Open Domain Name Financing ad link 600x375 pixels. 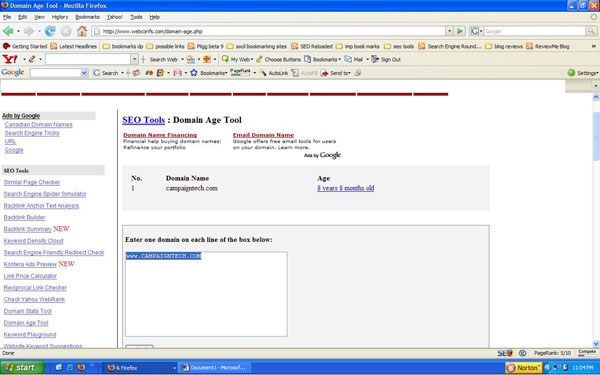(160, 135)
